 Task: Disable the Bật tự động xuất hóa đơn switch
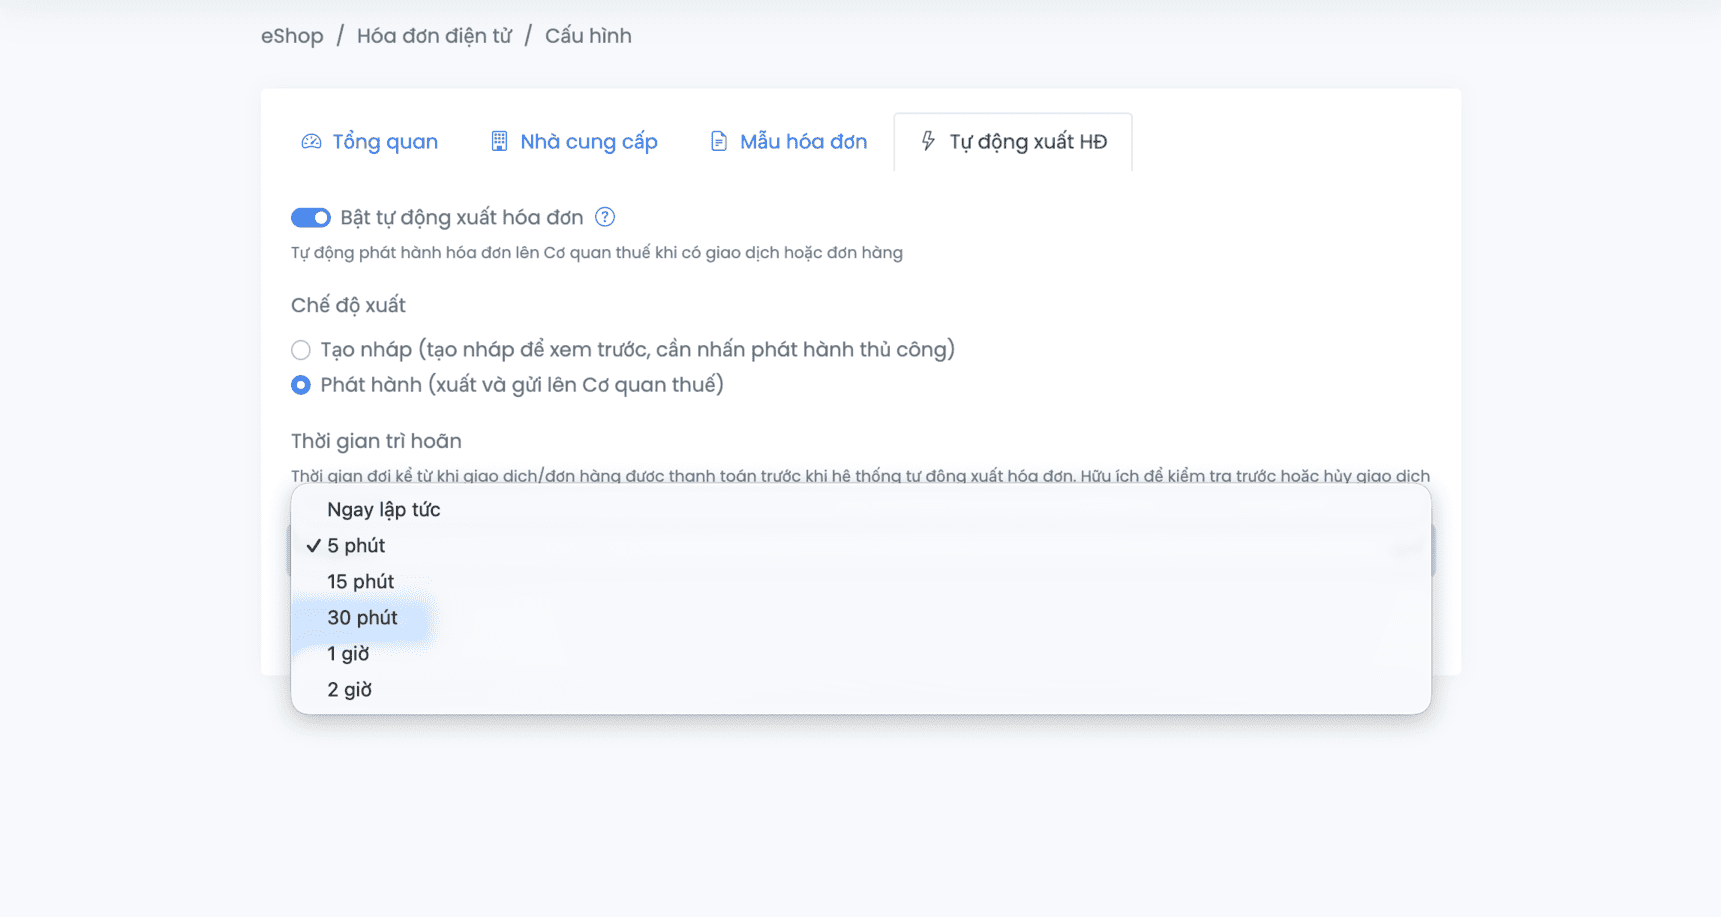pyautogui.click(x=310, y=218)
